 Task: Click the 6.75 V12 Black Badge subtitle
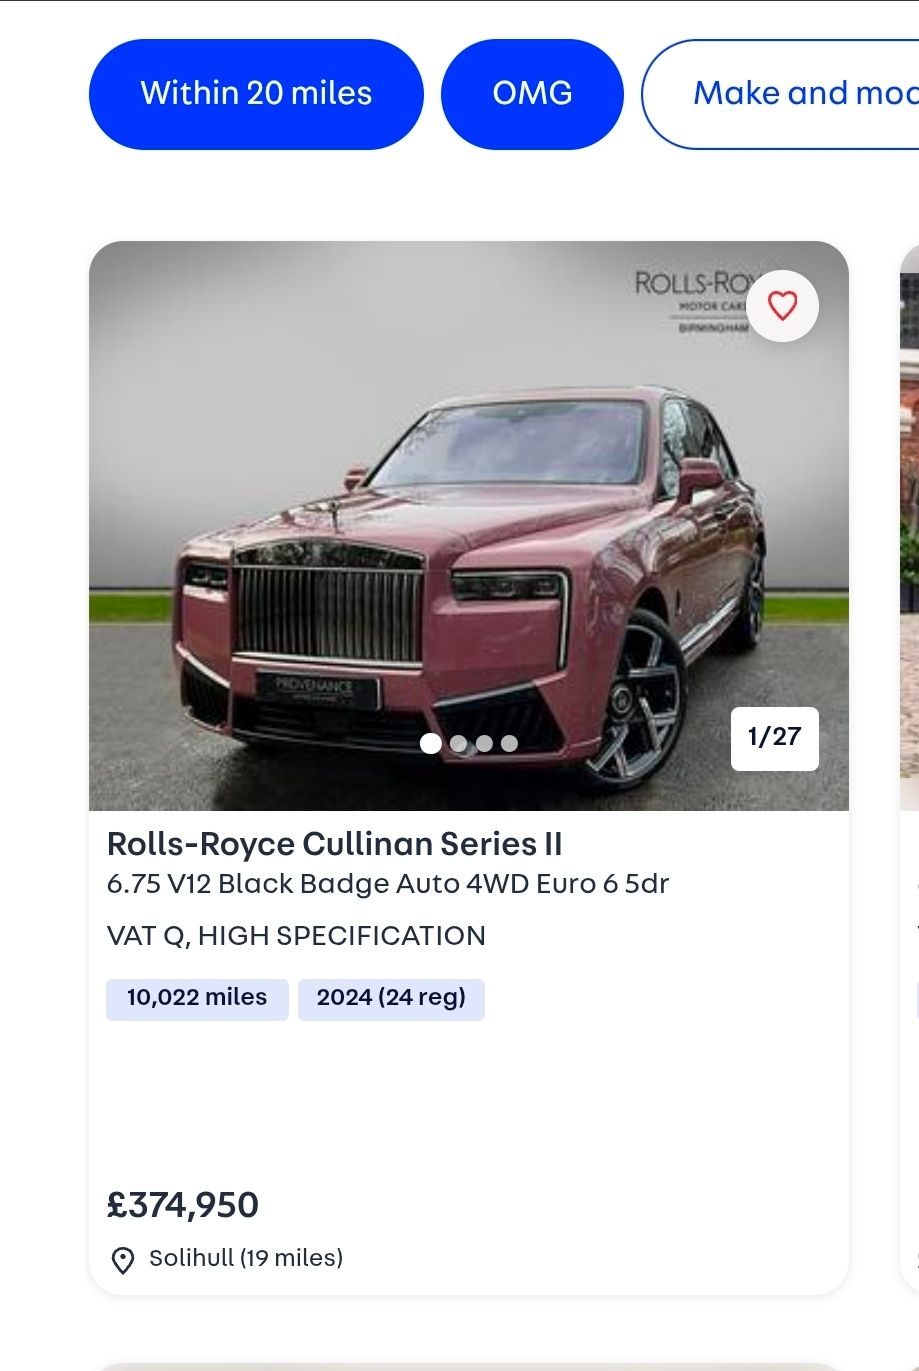tap(387, 884)
